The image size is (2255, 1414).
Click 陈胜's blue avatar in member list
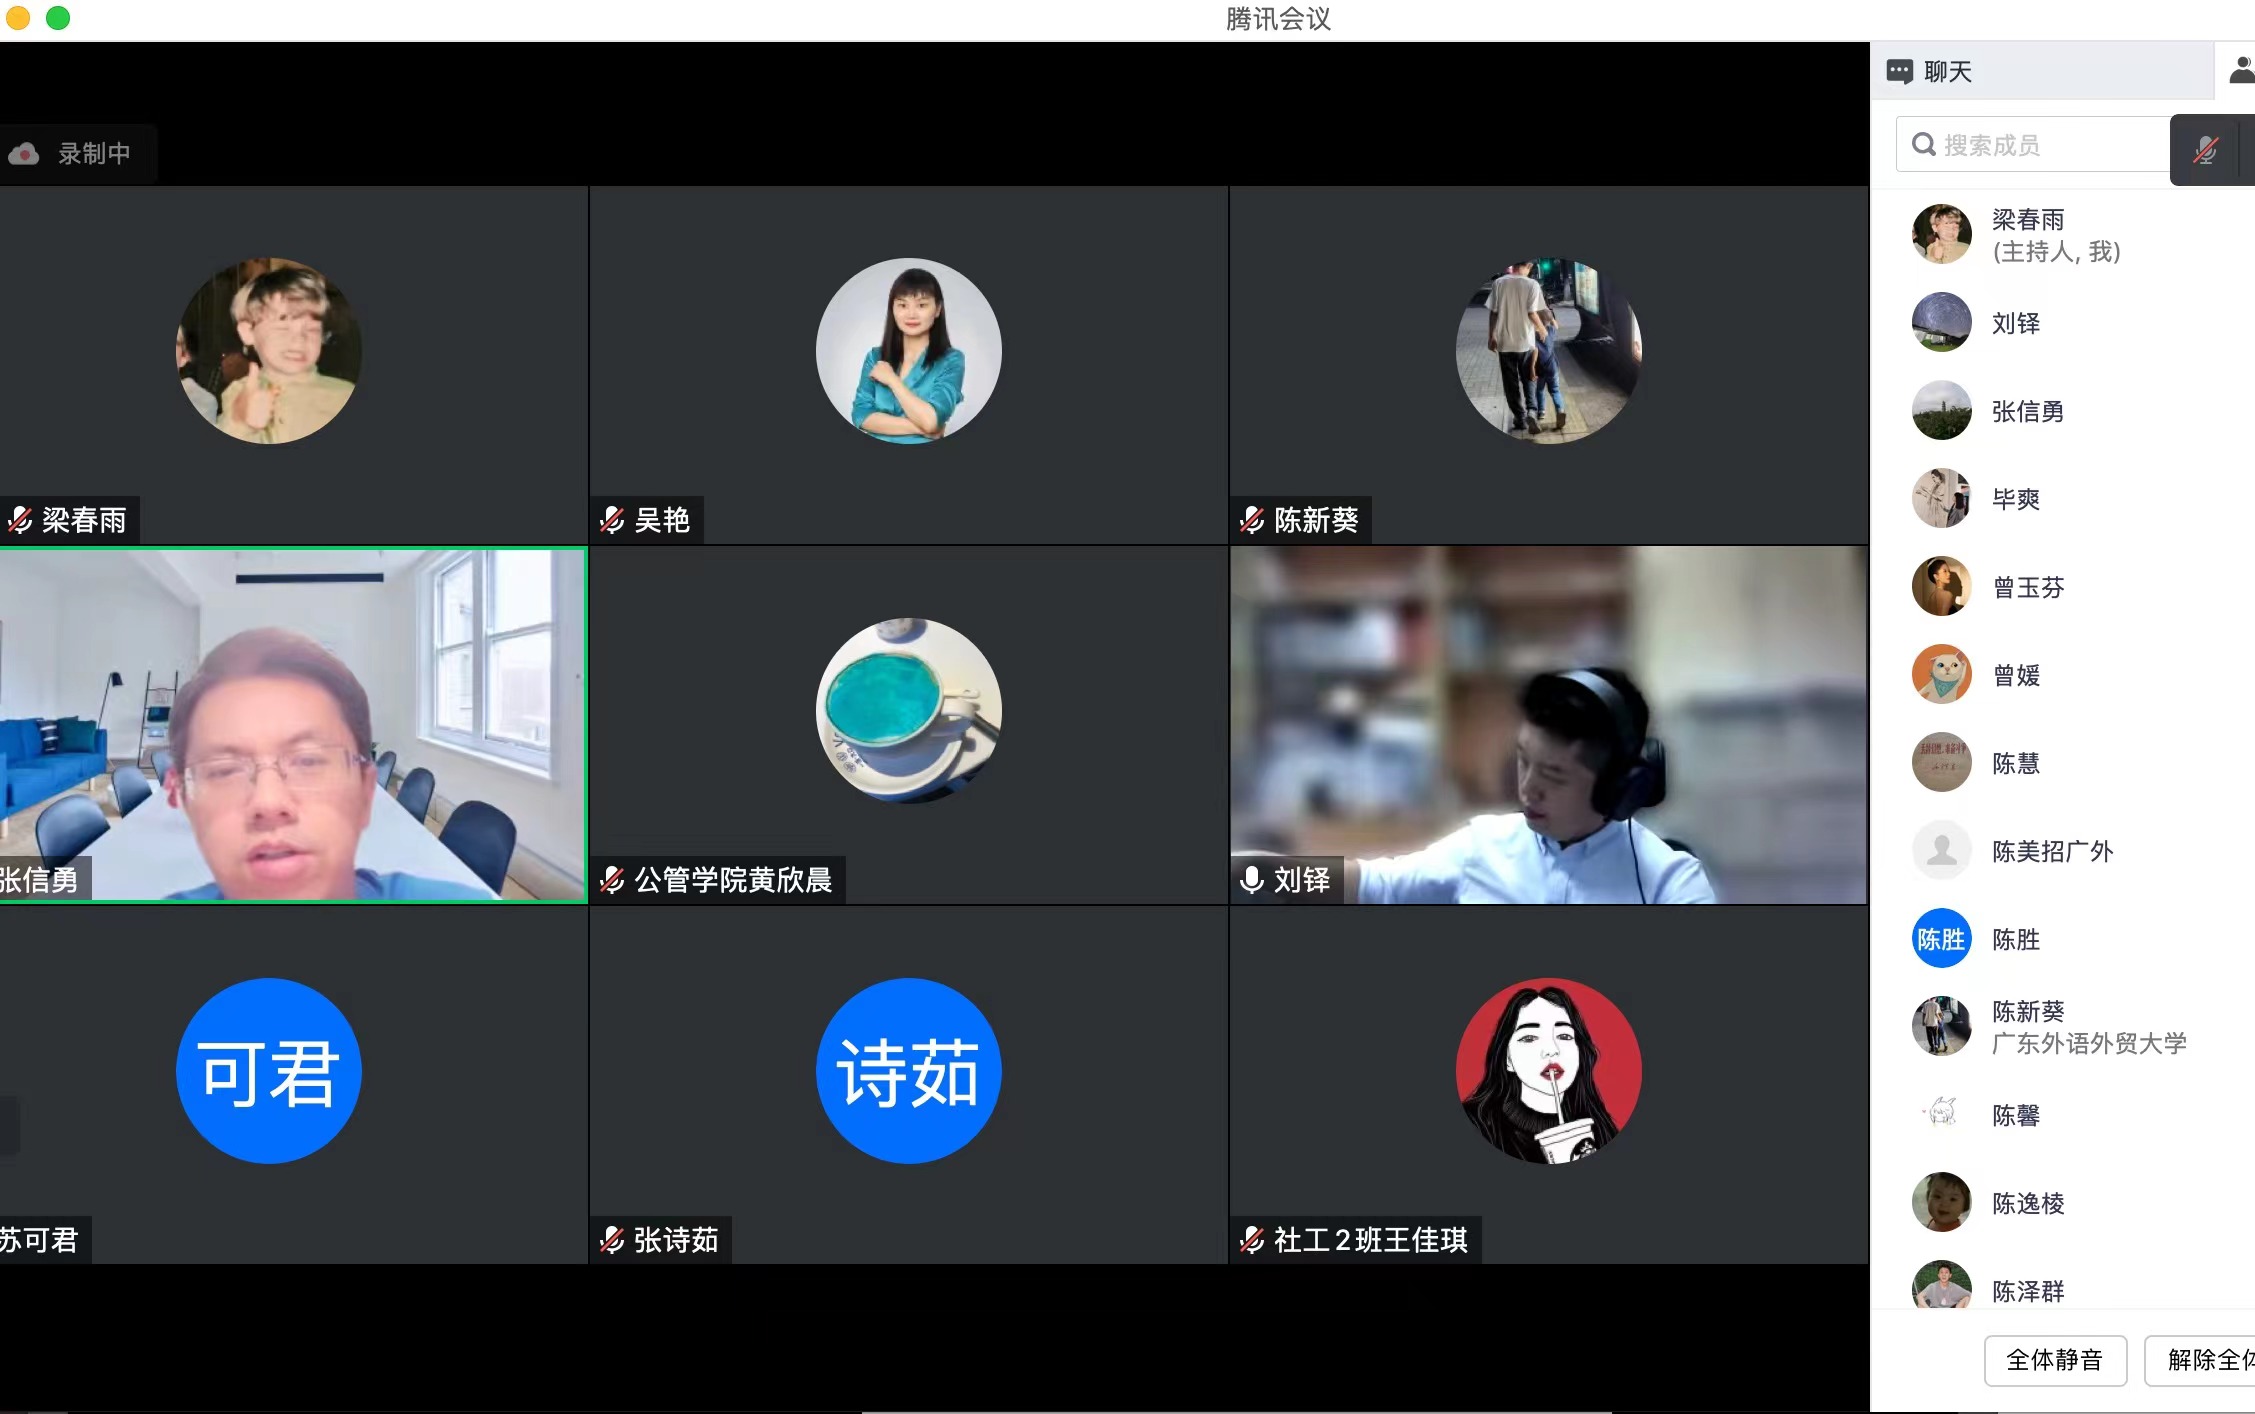pyautogui.click(x=1941, y=939)
